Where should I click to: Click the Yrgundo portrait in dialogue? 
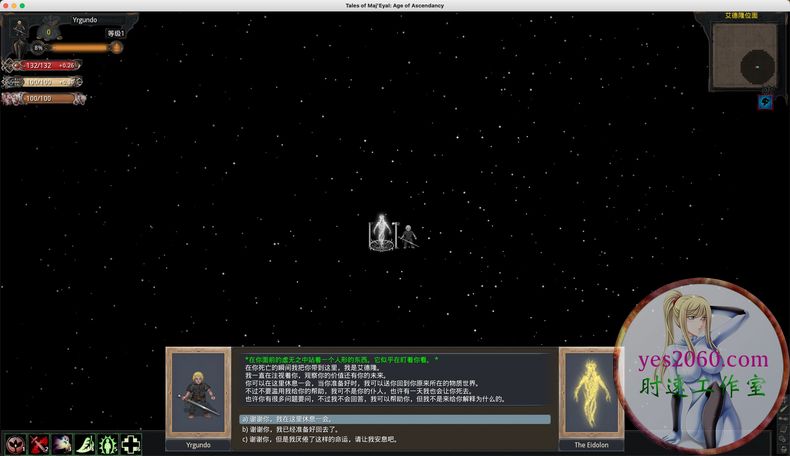click(199, 393)
